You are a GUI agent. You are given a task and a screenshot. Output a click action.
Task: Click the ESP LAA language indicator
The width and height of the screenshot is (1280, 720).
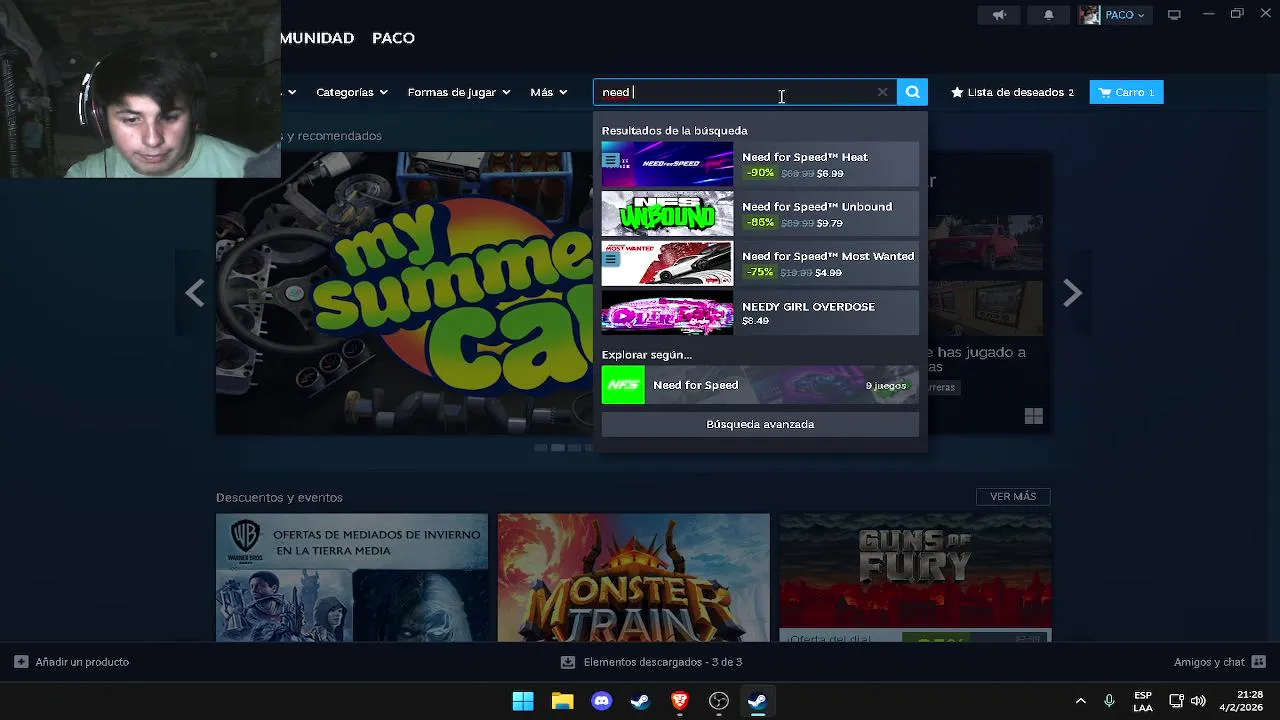pos(1143,701)
